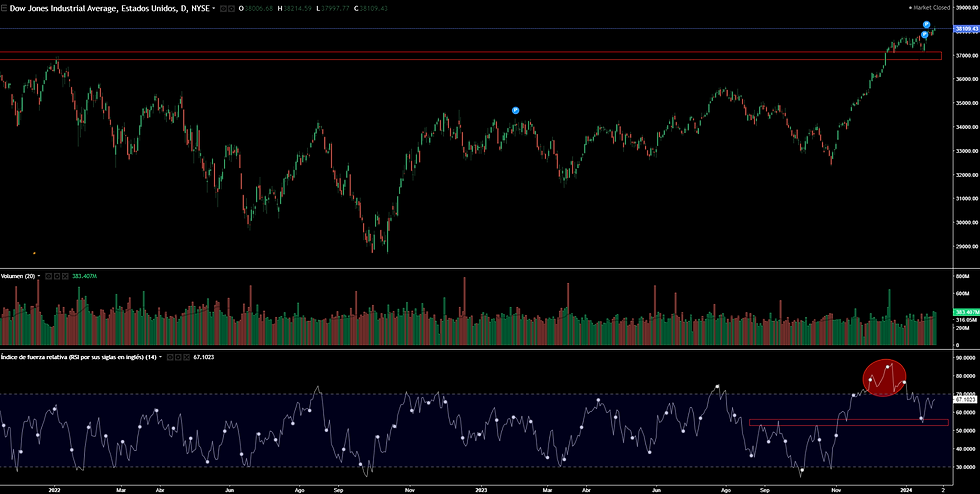Click the blue 38109.43 current price label
The width and height of the screenshot is (980, 494).
point(966,29)
